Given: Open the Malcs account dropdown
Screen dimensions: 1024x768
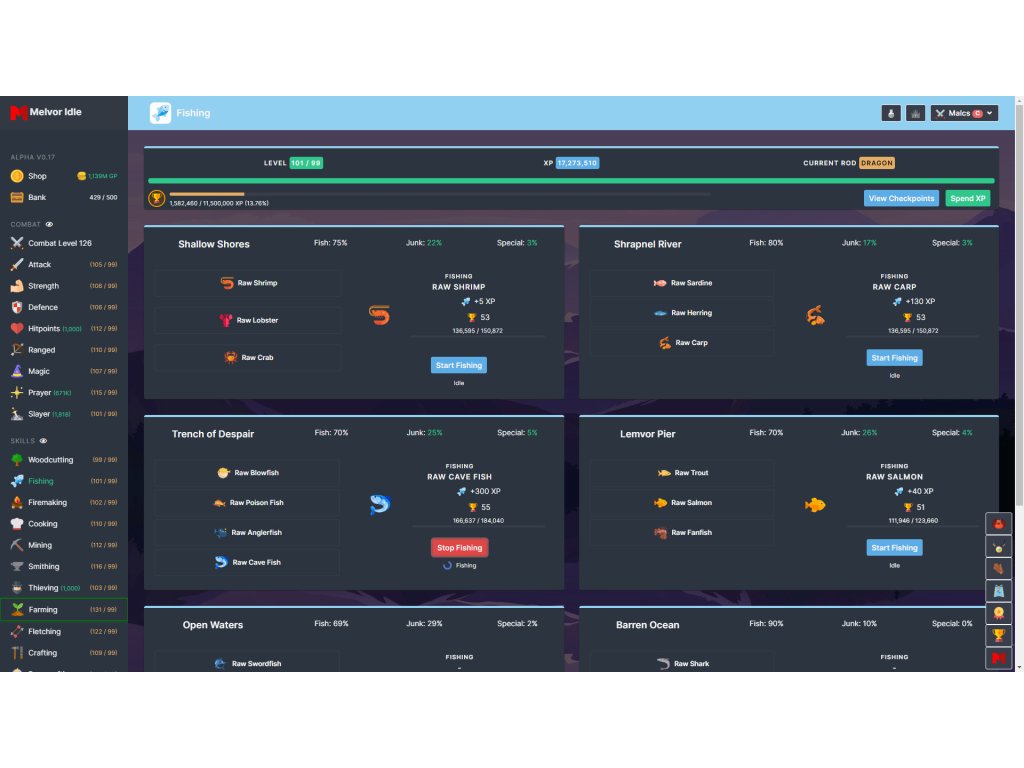Looking at the screenshot, I should click(x=964, y=114).
